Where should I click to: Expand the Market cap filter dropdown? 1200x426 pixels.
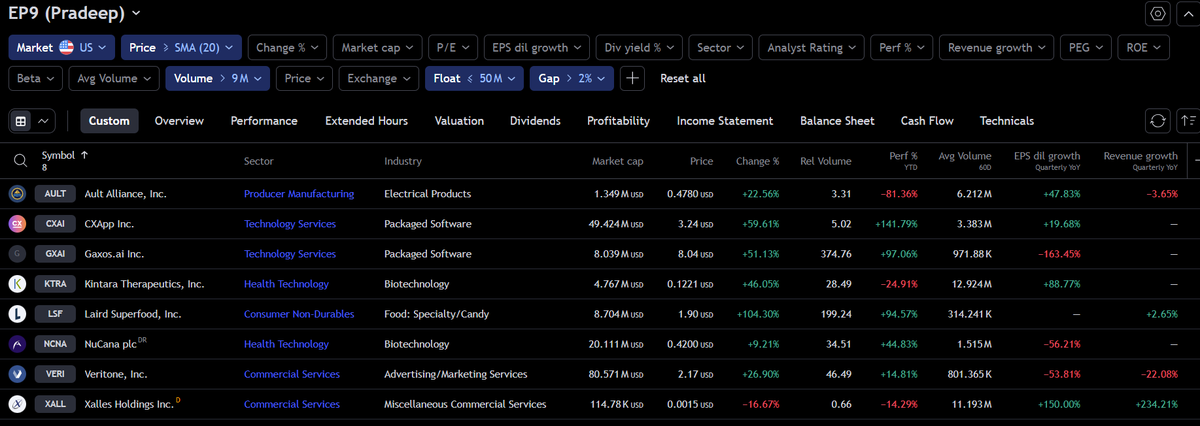coord(378,47)
